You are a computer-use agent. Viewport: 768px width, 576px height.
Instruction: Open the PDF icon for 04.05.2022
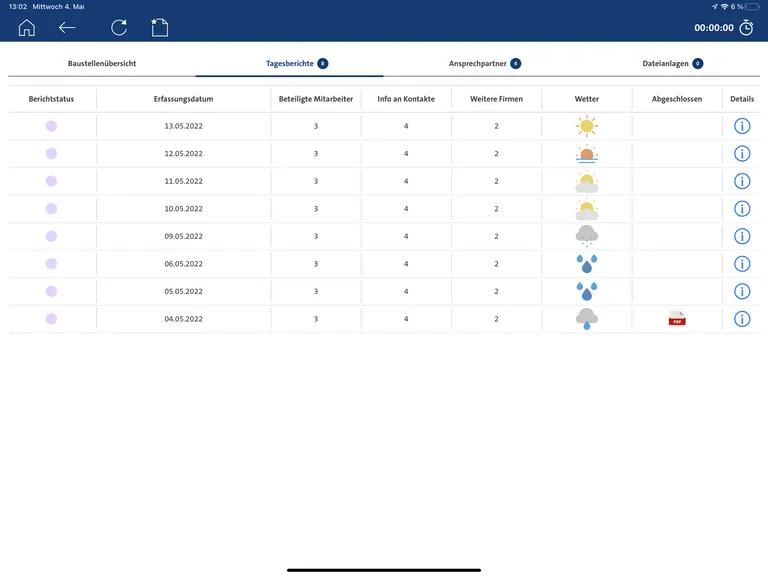point(677,319)
